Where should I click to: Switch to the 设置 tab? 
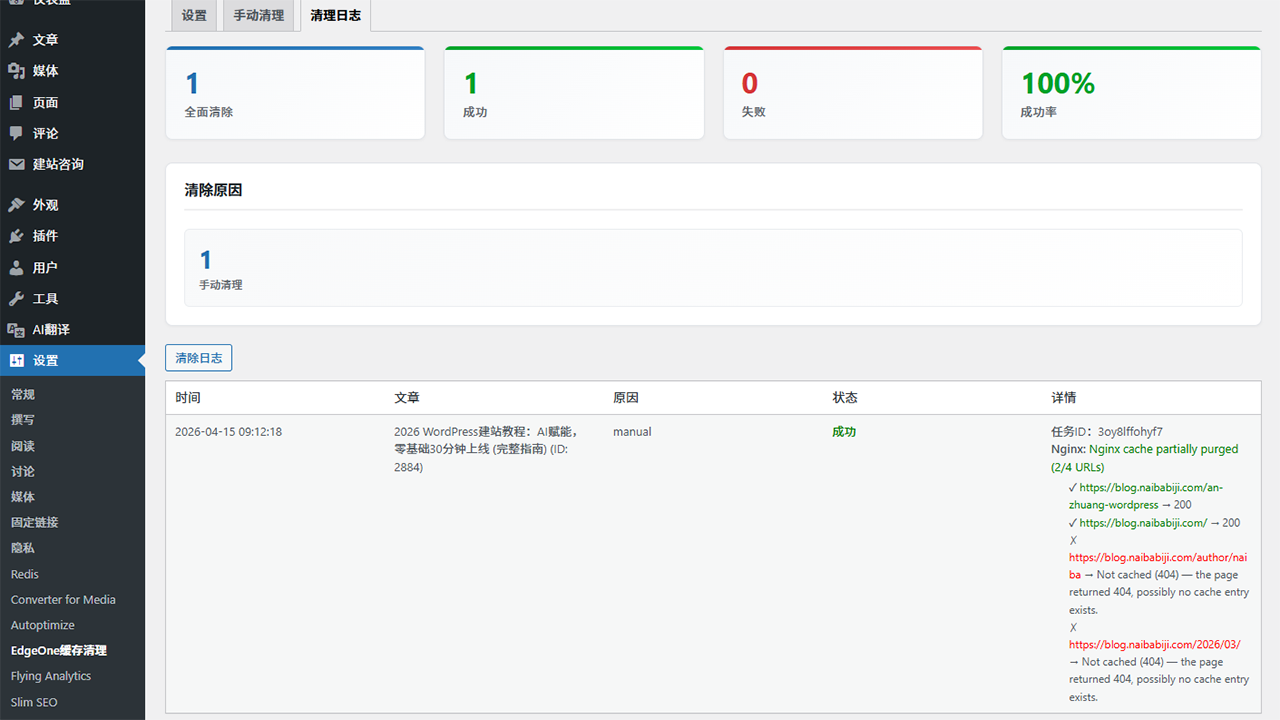pos(194,16)
